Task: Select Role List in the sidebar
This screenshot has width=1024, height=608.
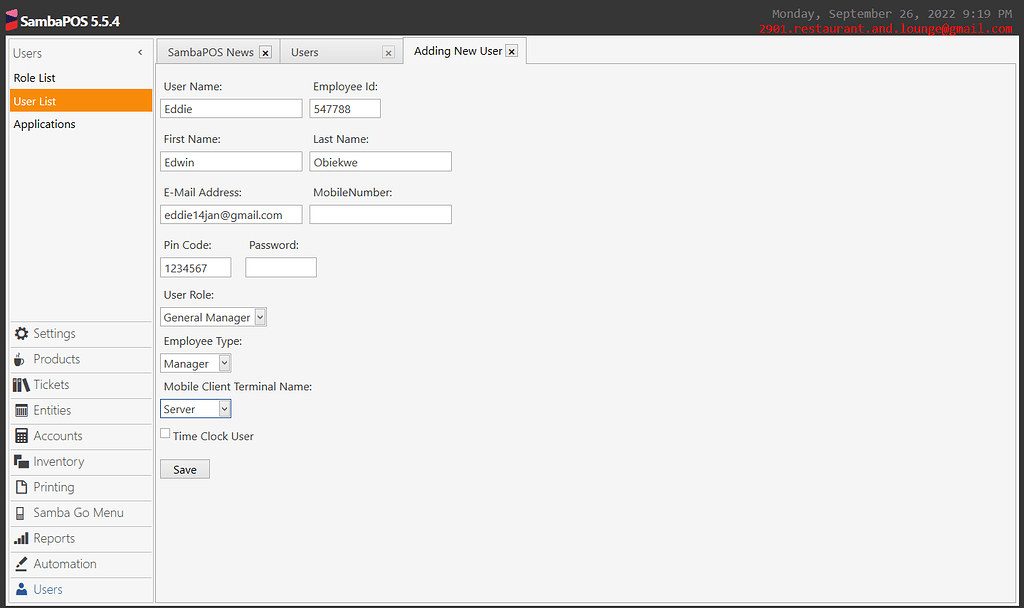Action: tap(34, 77)
